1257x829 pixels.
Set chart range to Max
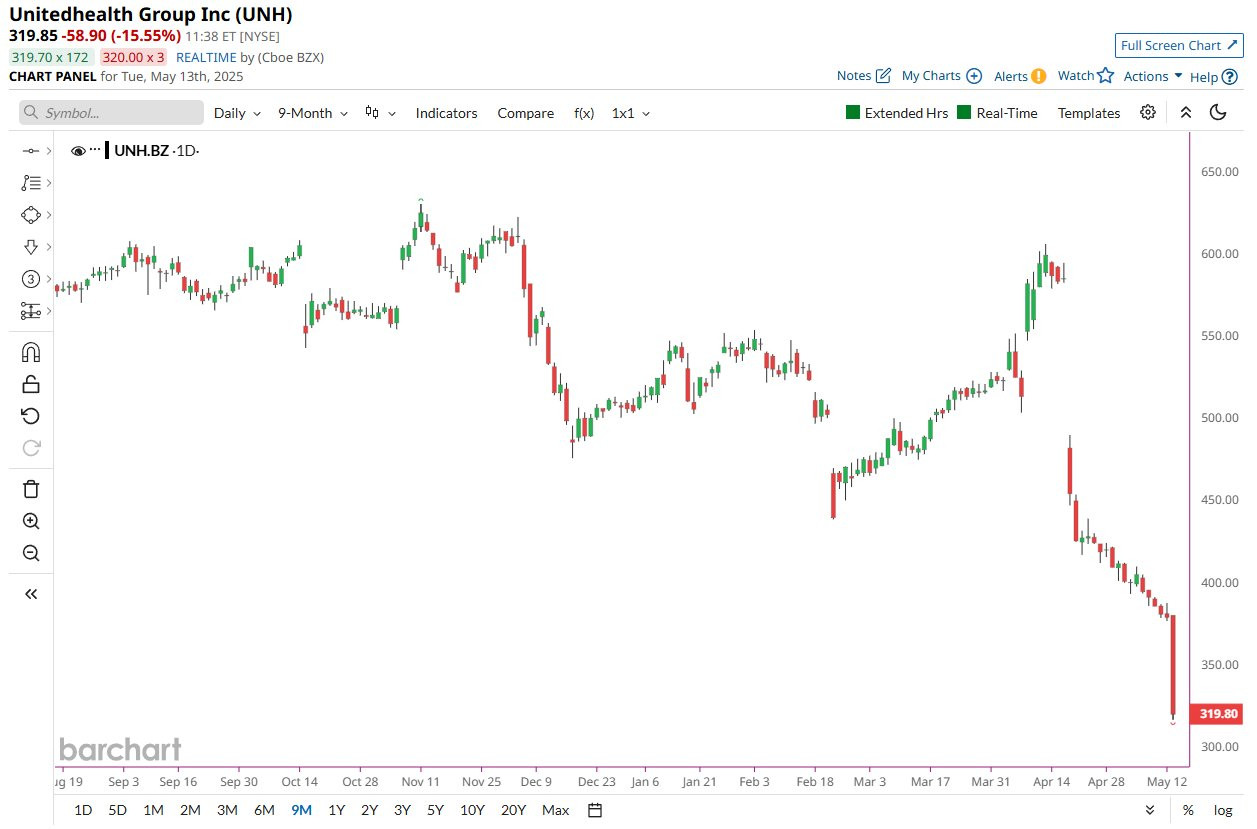tap(555, 810)
